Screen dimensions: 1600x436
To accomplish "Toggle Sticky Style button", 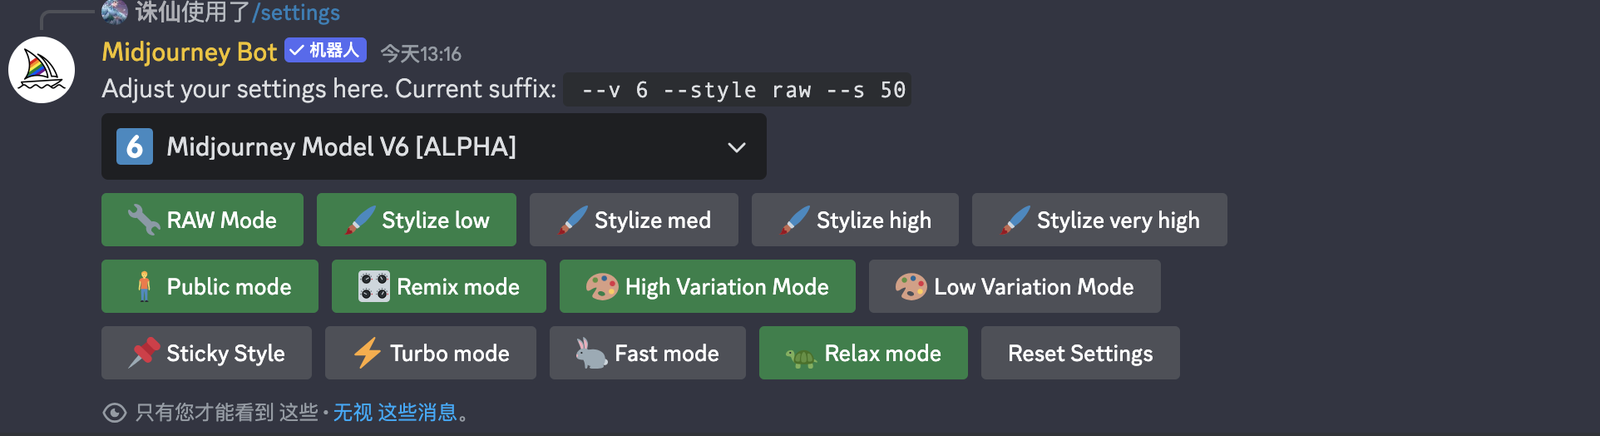I will coord(206,353).
